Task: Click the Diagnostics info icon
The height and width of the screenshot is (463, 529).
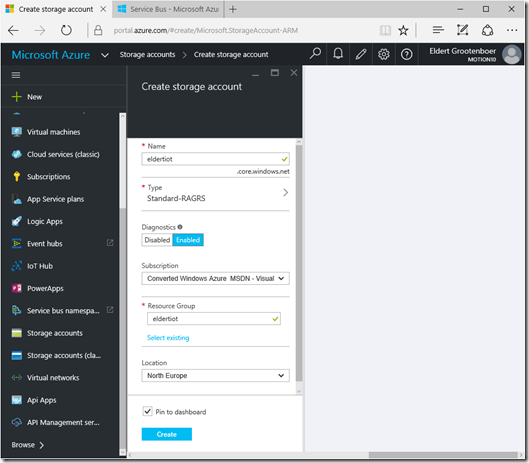Action: point(180,227)
